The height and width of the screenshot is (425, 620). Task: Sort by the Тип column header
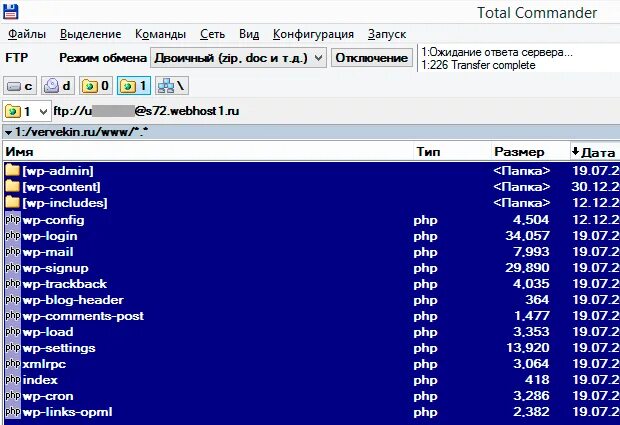coord(452,152)
